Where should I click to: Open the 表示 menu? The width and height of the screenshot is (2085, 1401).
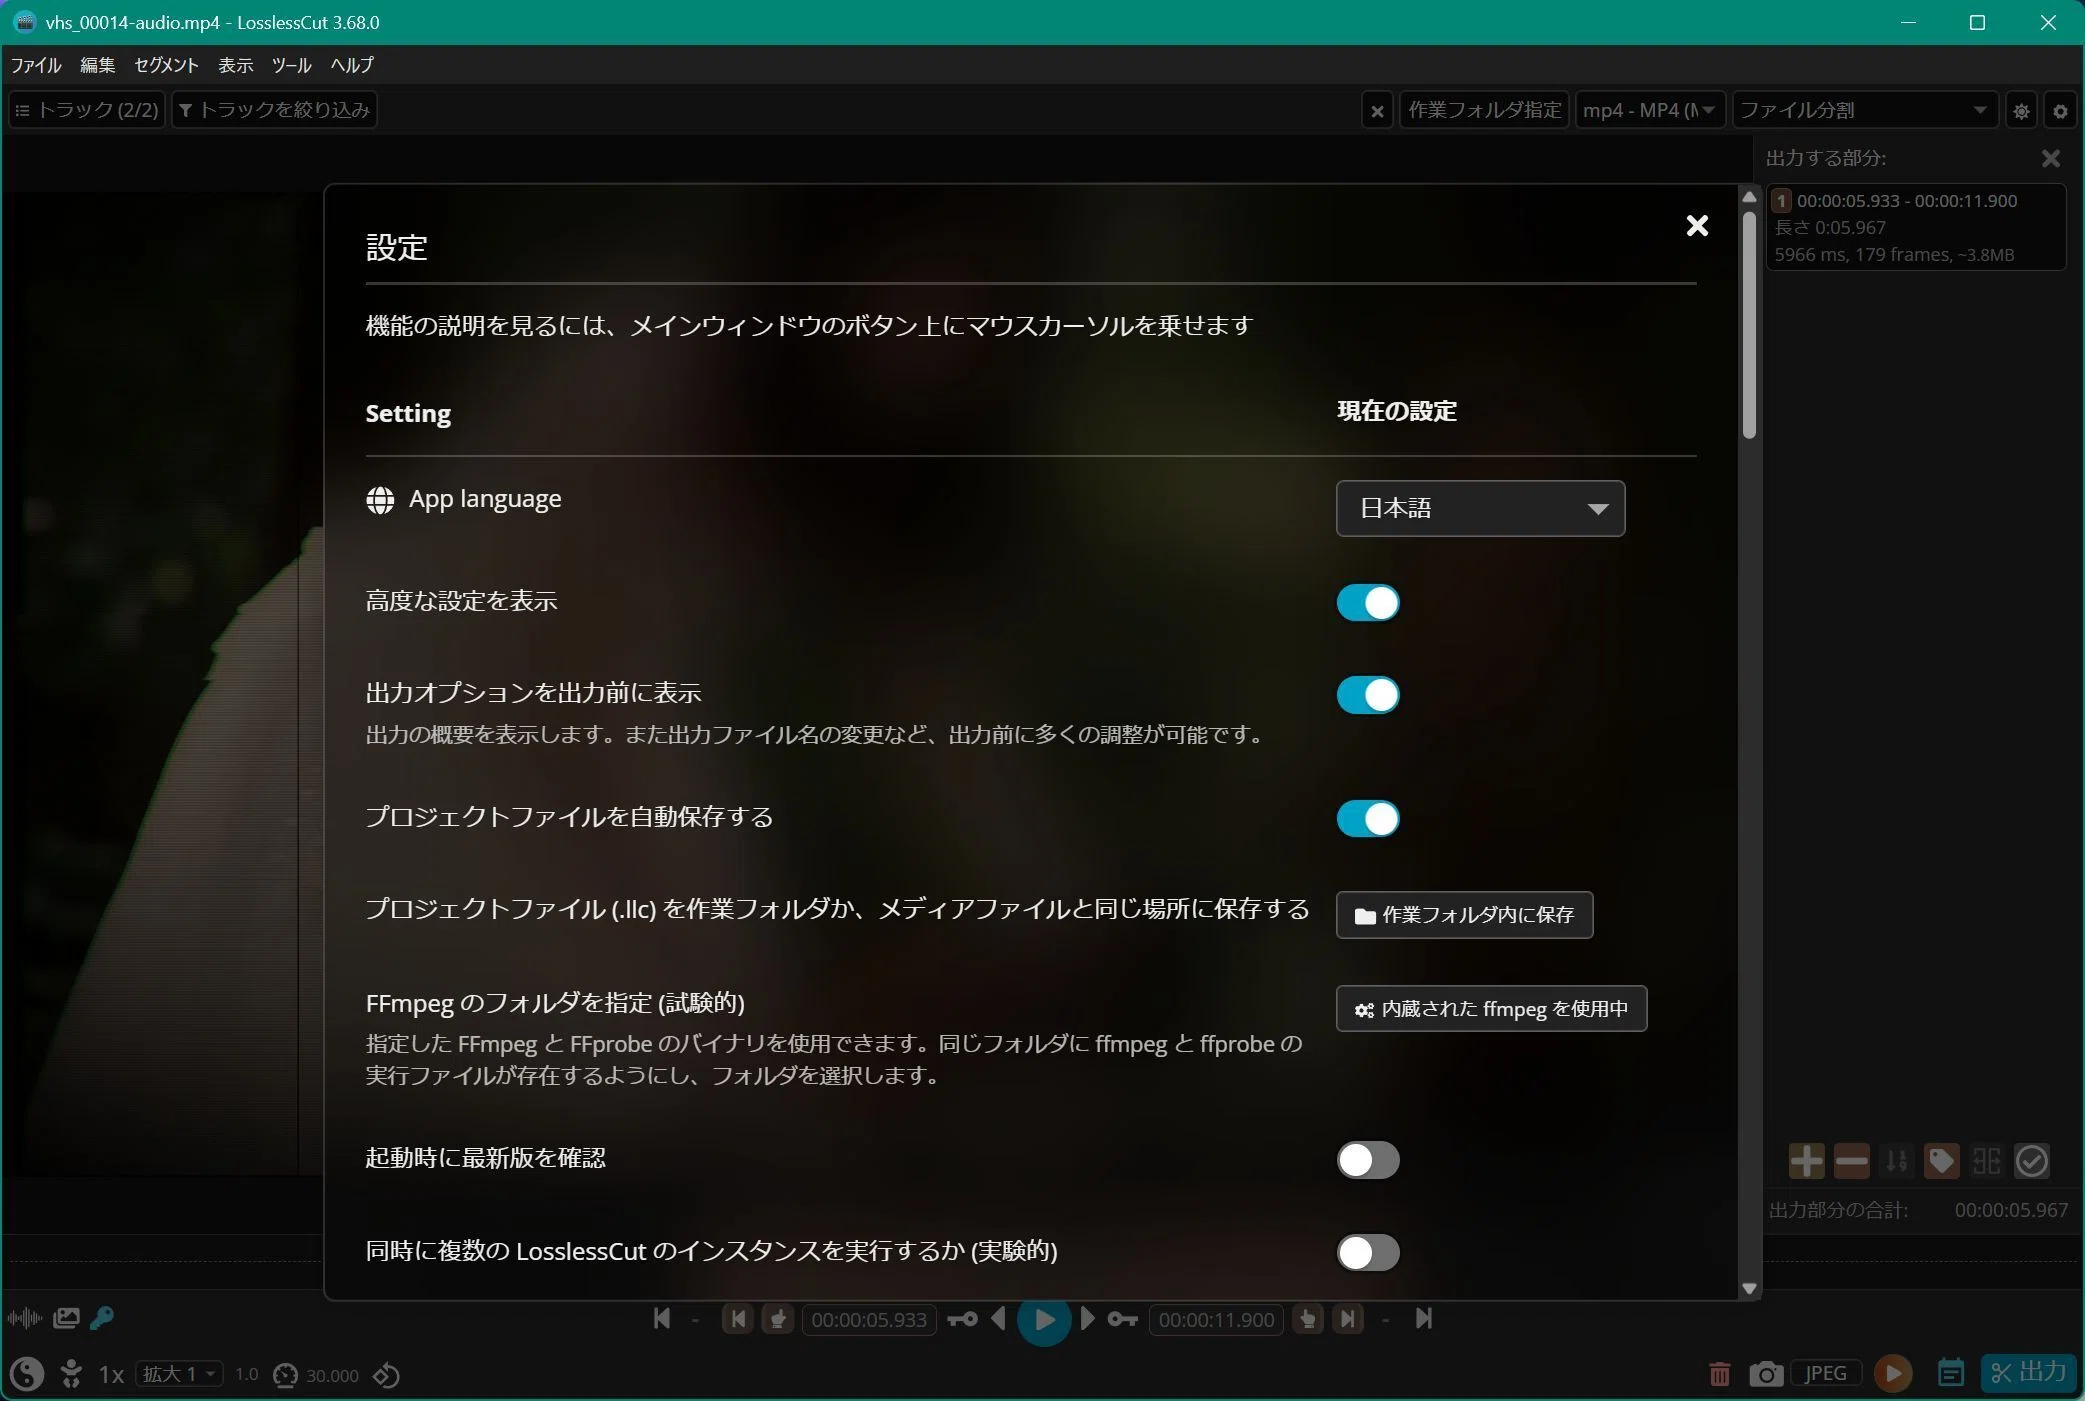tap(236, 65)
